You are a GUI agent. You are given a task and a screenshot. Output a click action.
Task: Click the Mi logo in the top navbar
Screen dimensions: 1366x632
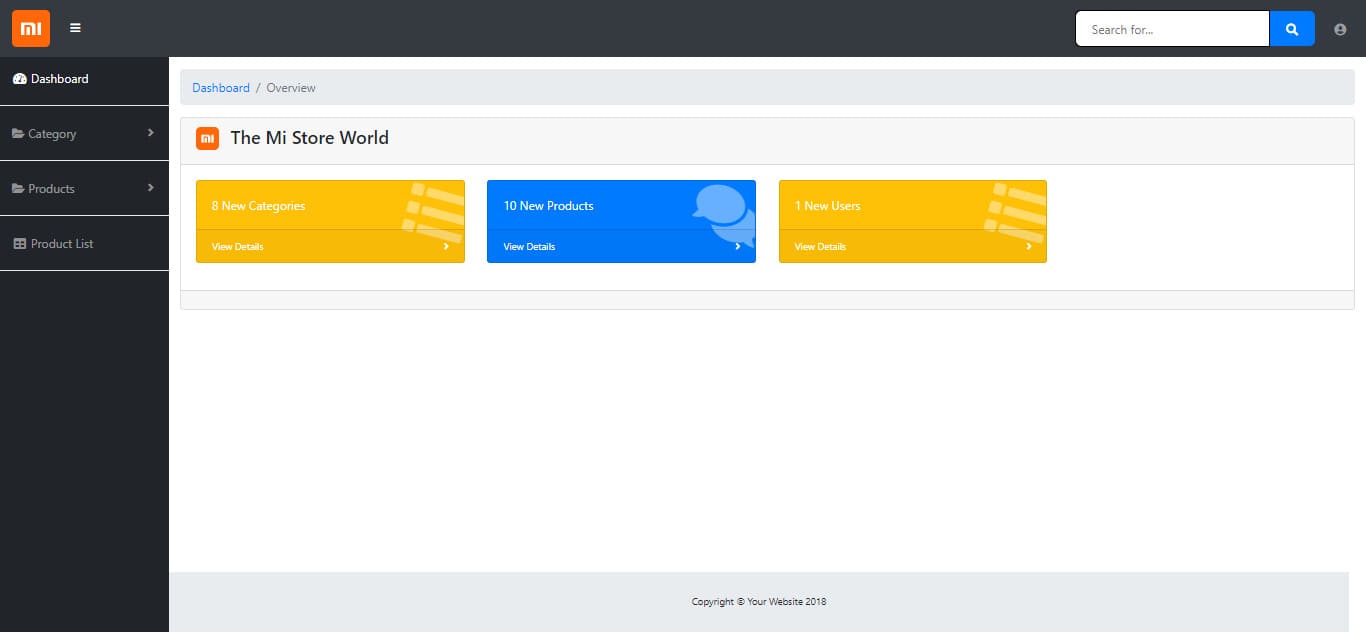point(30,28)
